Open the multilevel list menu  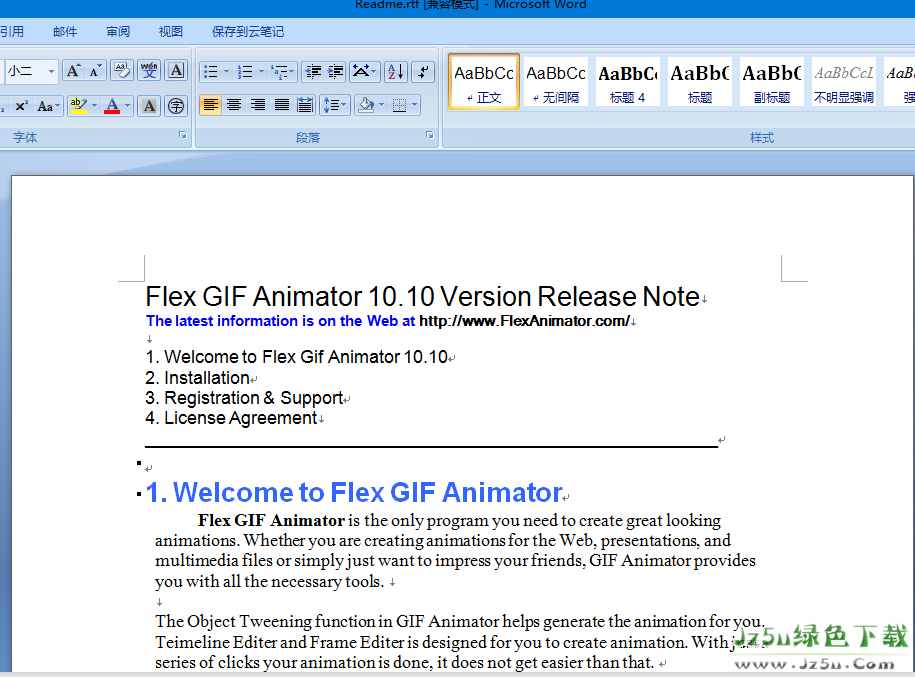[284, 72]
